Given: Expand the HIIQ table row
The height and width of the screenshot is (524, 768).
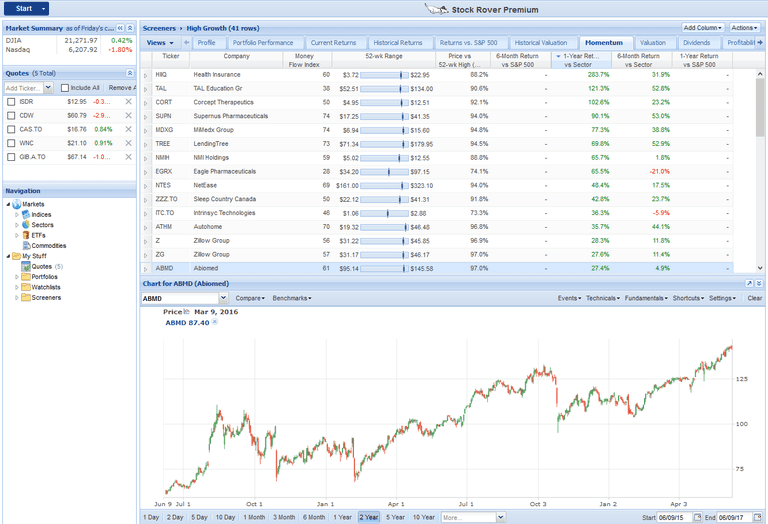Looking at the screenshot, I should [145, 75].
